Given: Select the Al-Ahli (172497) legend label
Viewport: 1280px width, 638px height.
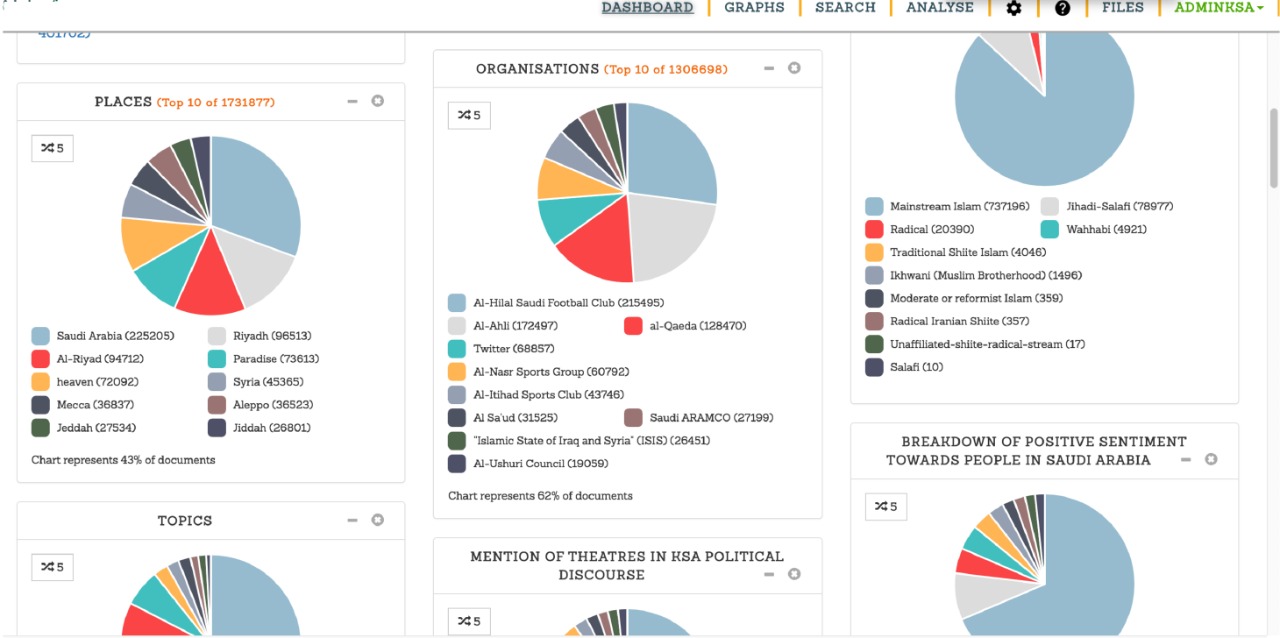Looking at the screenshot, I should point(516,326).
